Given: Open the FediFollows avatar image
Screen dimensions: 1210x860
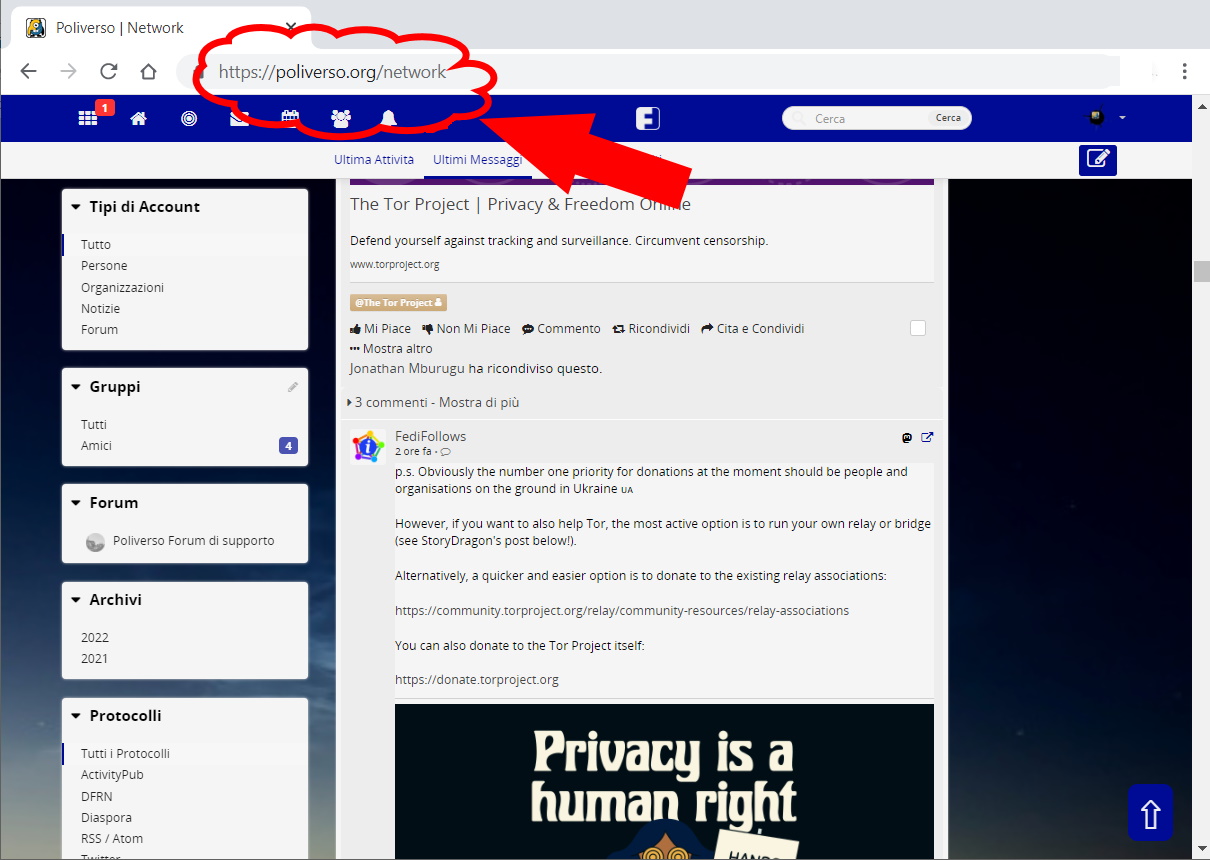Looking at the screenshot, I should (x=368, y=447).
